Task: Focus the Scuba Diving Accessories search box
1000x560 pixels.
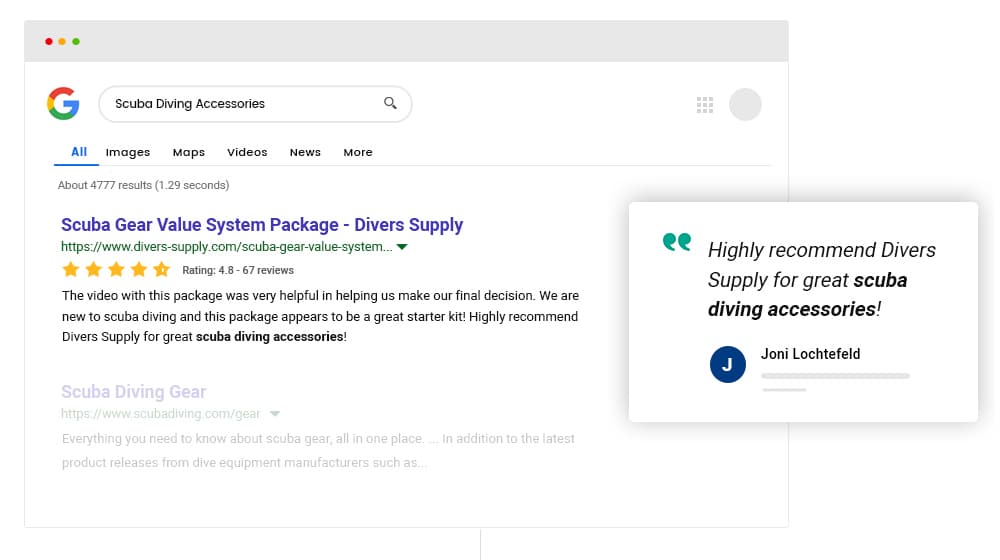Action: click(255, 104)
